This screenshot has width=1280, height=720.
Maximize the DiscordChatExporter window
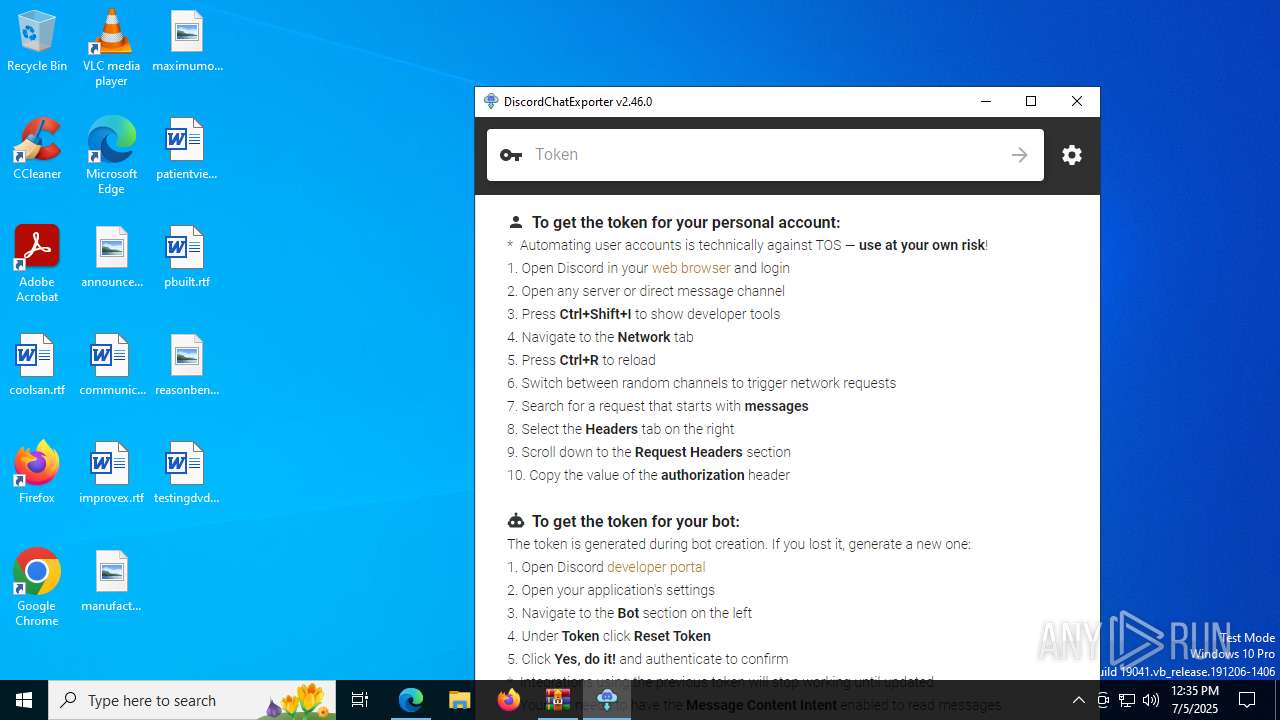tap(1031, 101)
